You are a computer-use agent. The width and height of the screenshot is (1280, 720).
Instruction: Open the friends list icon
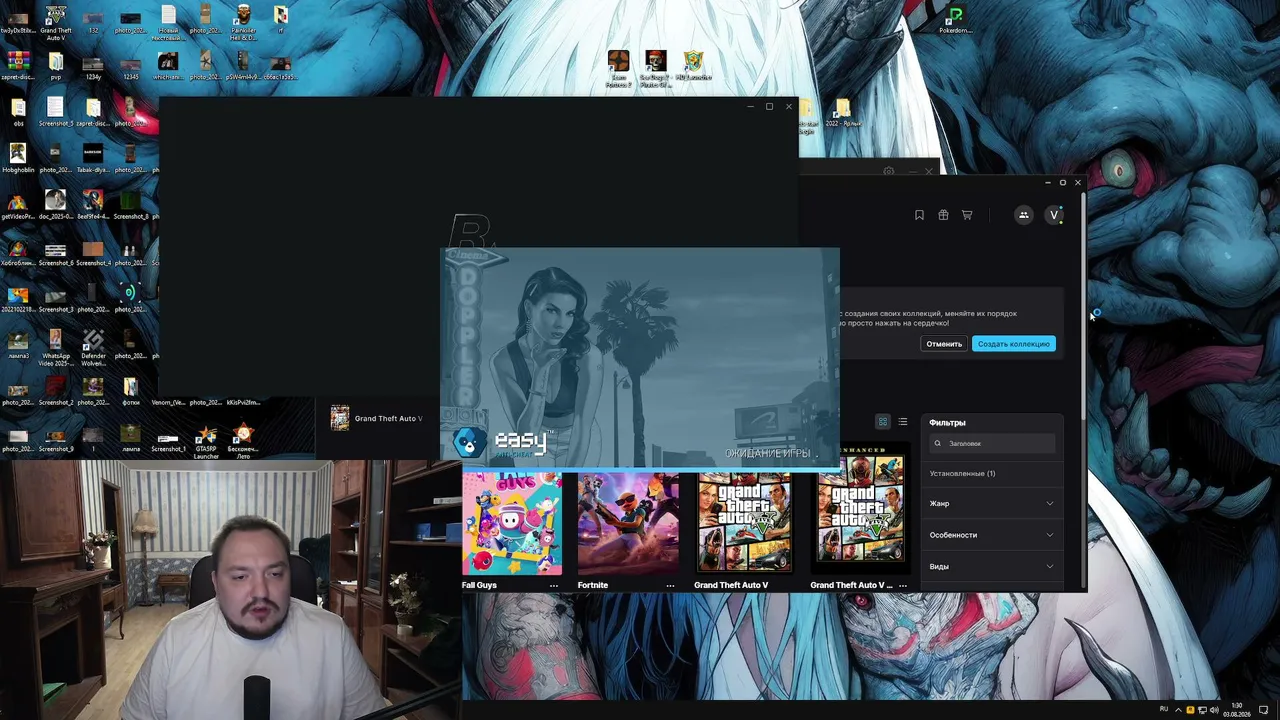1023,215
